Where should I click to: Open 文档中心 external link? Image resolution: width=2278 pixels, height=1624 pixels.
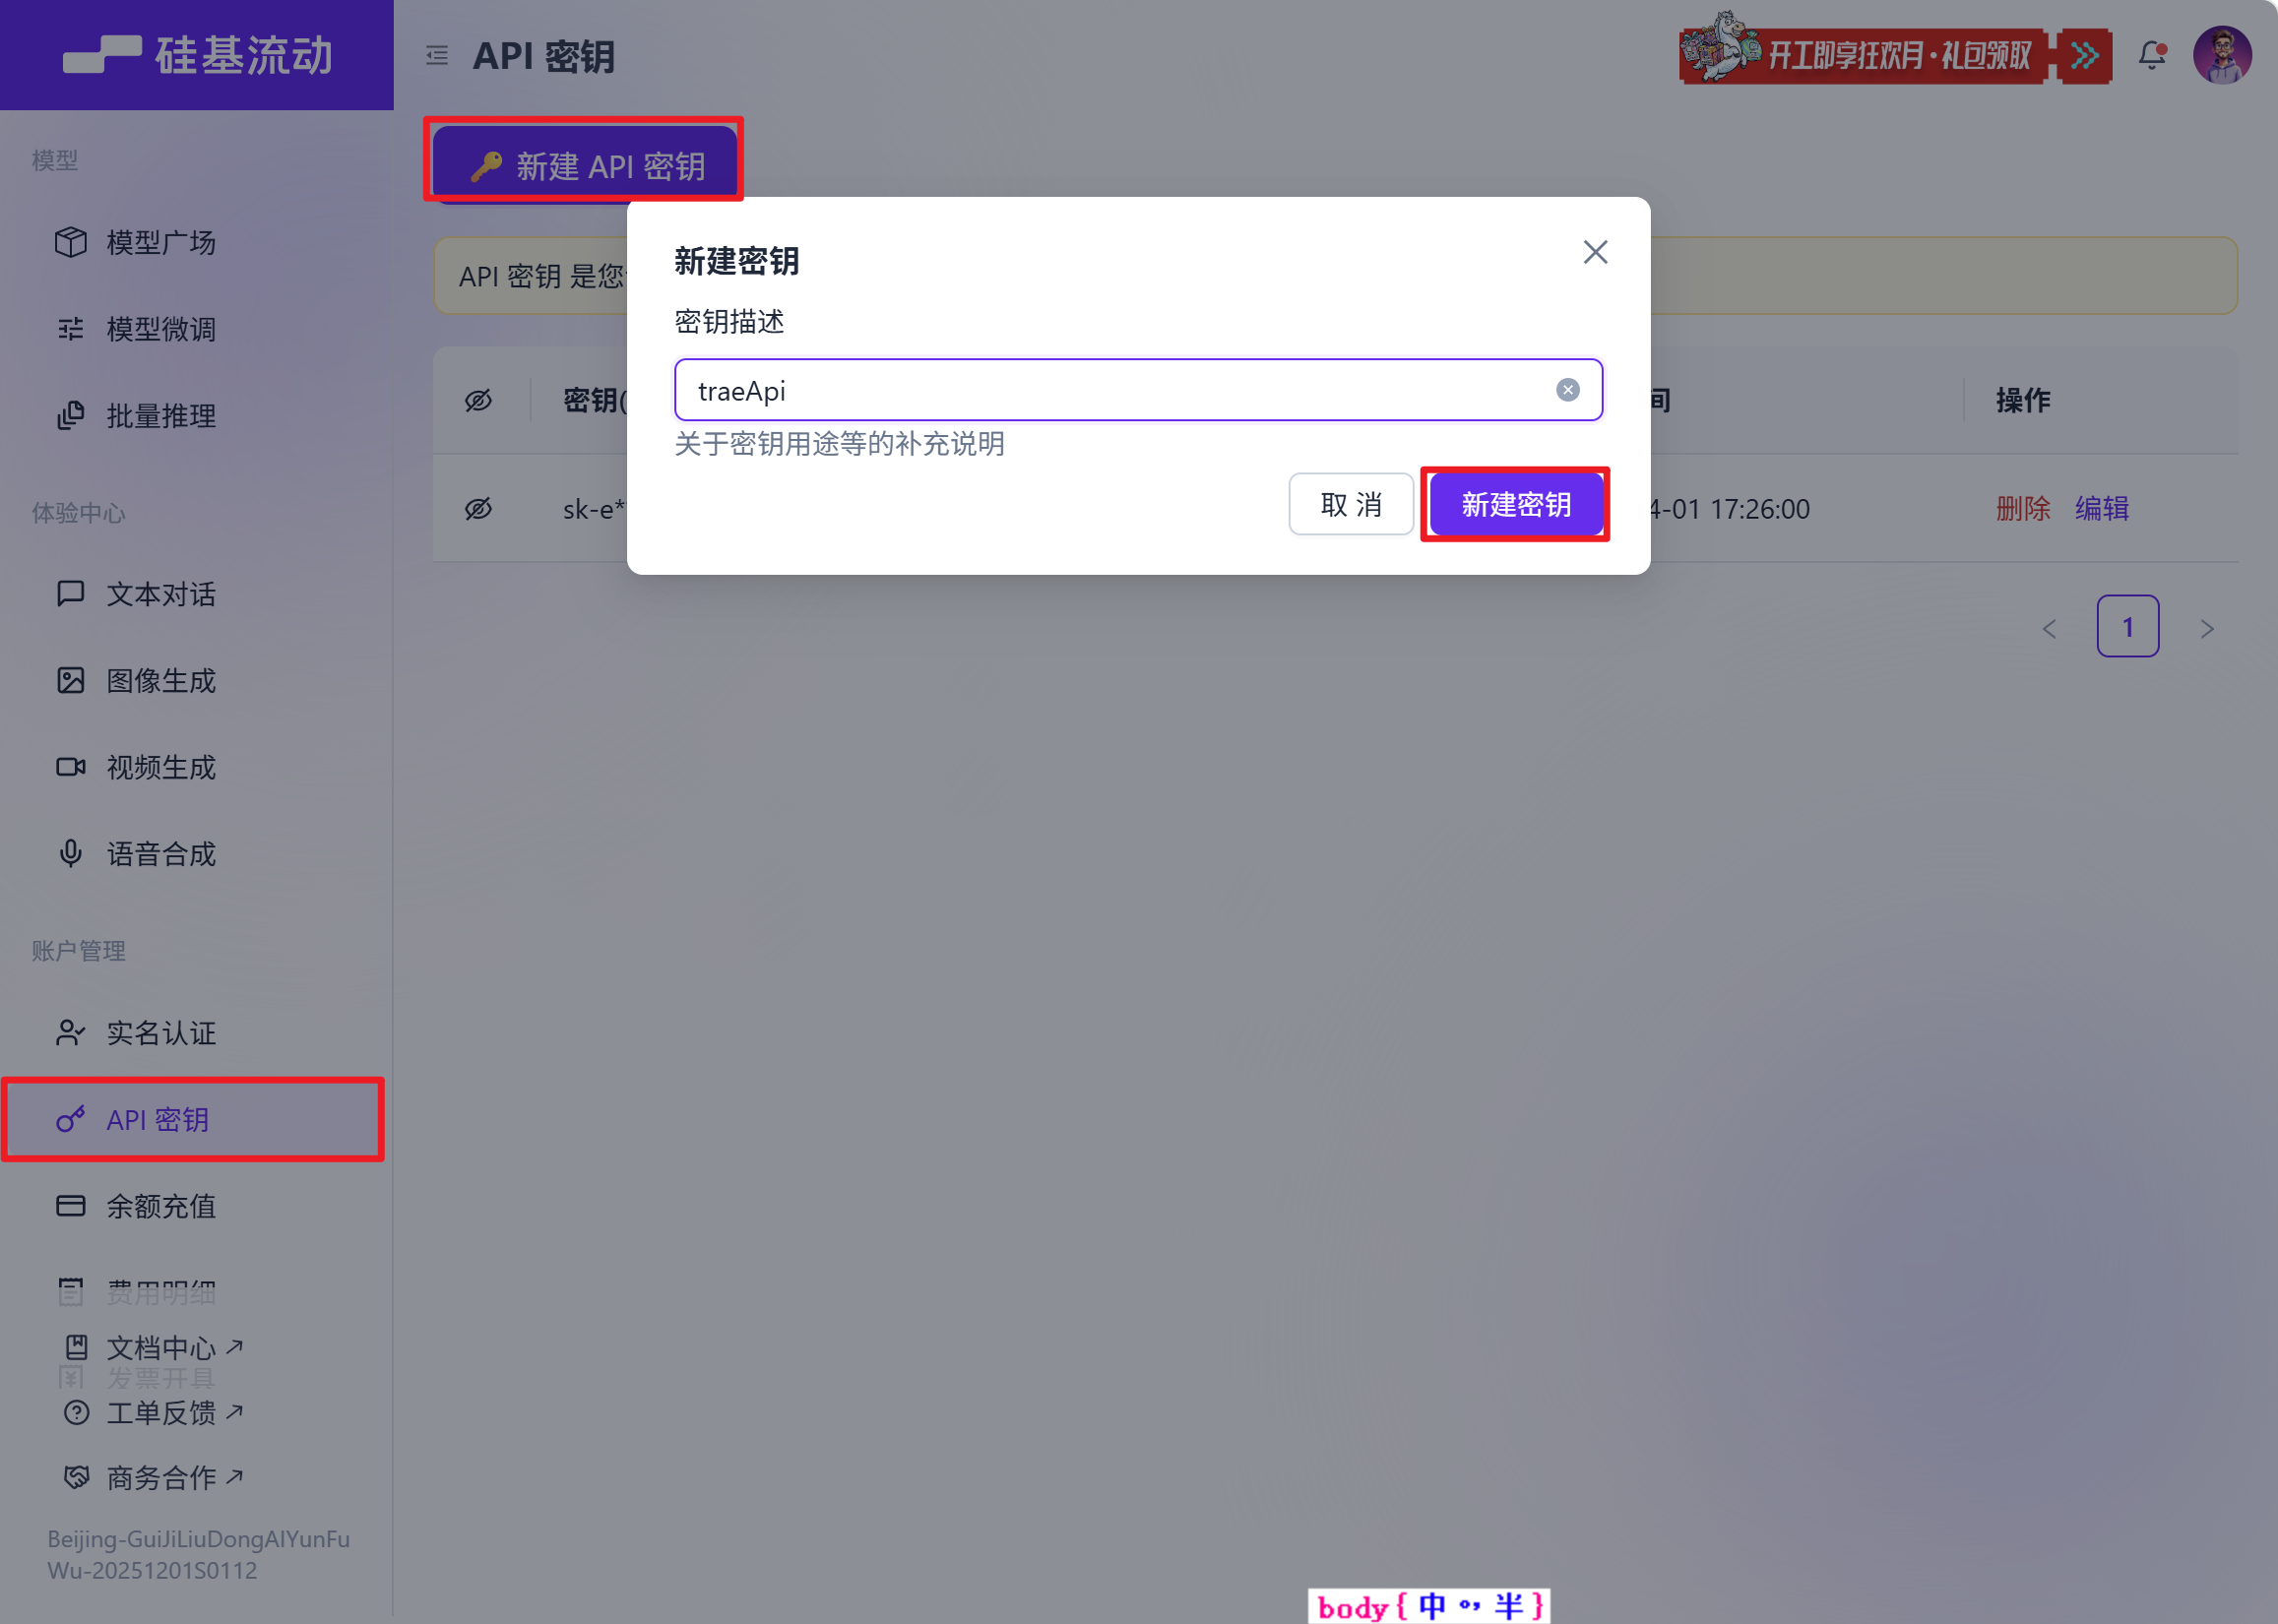(153, 1348)
